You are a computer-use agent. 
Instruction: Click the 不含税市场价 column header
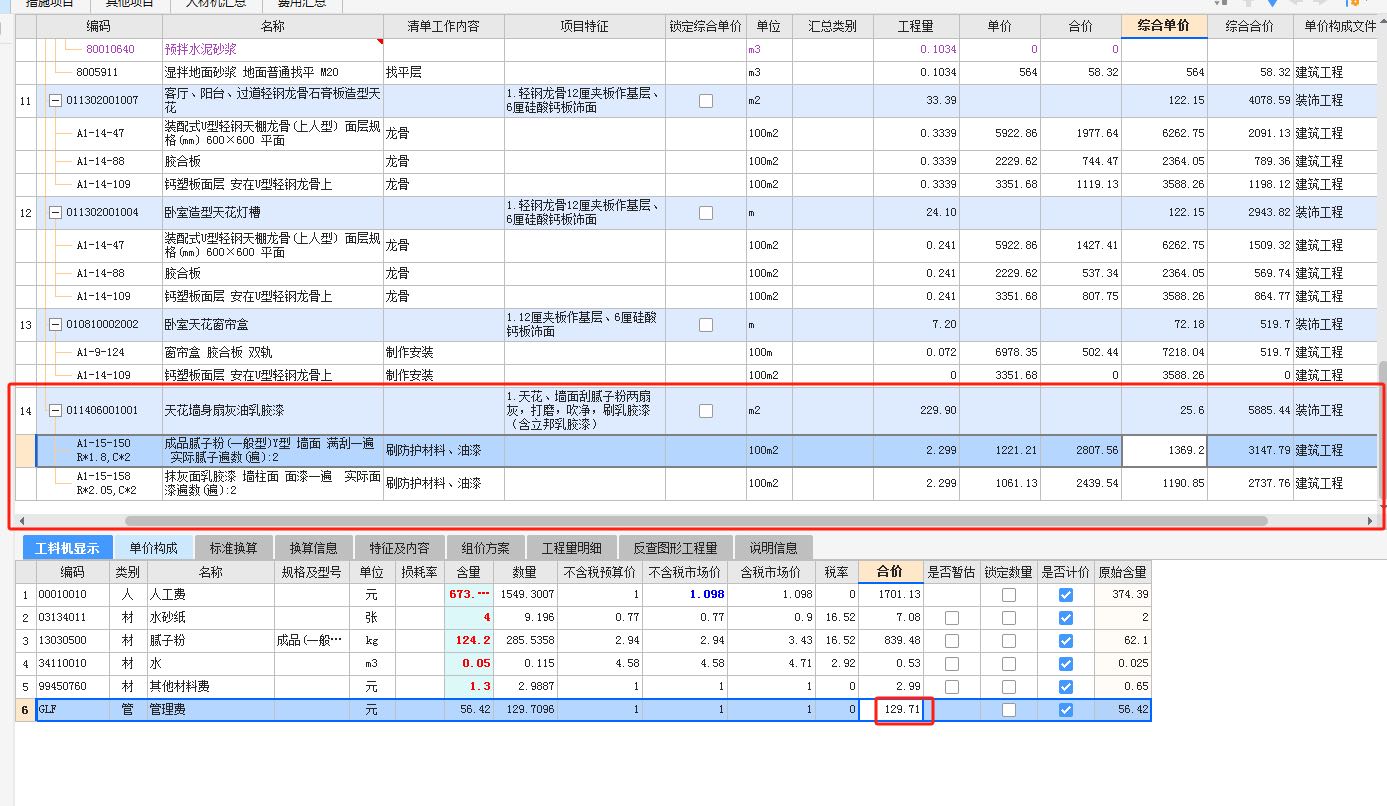click(683, 572)
